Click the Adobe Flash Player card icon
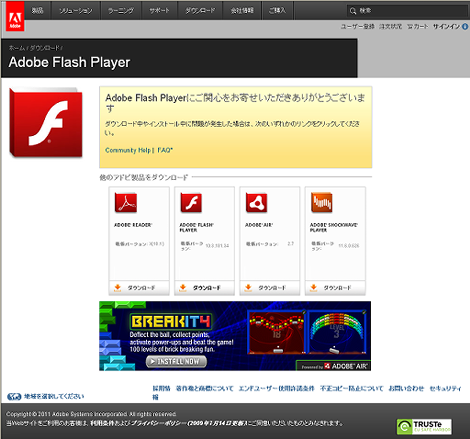This screenshot has height=439, width=470. (191, 202)
